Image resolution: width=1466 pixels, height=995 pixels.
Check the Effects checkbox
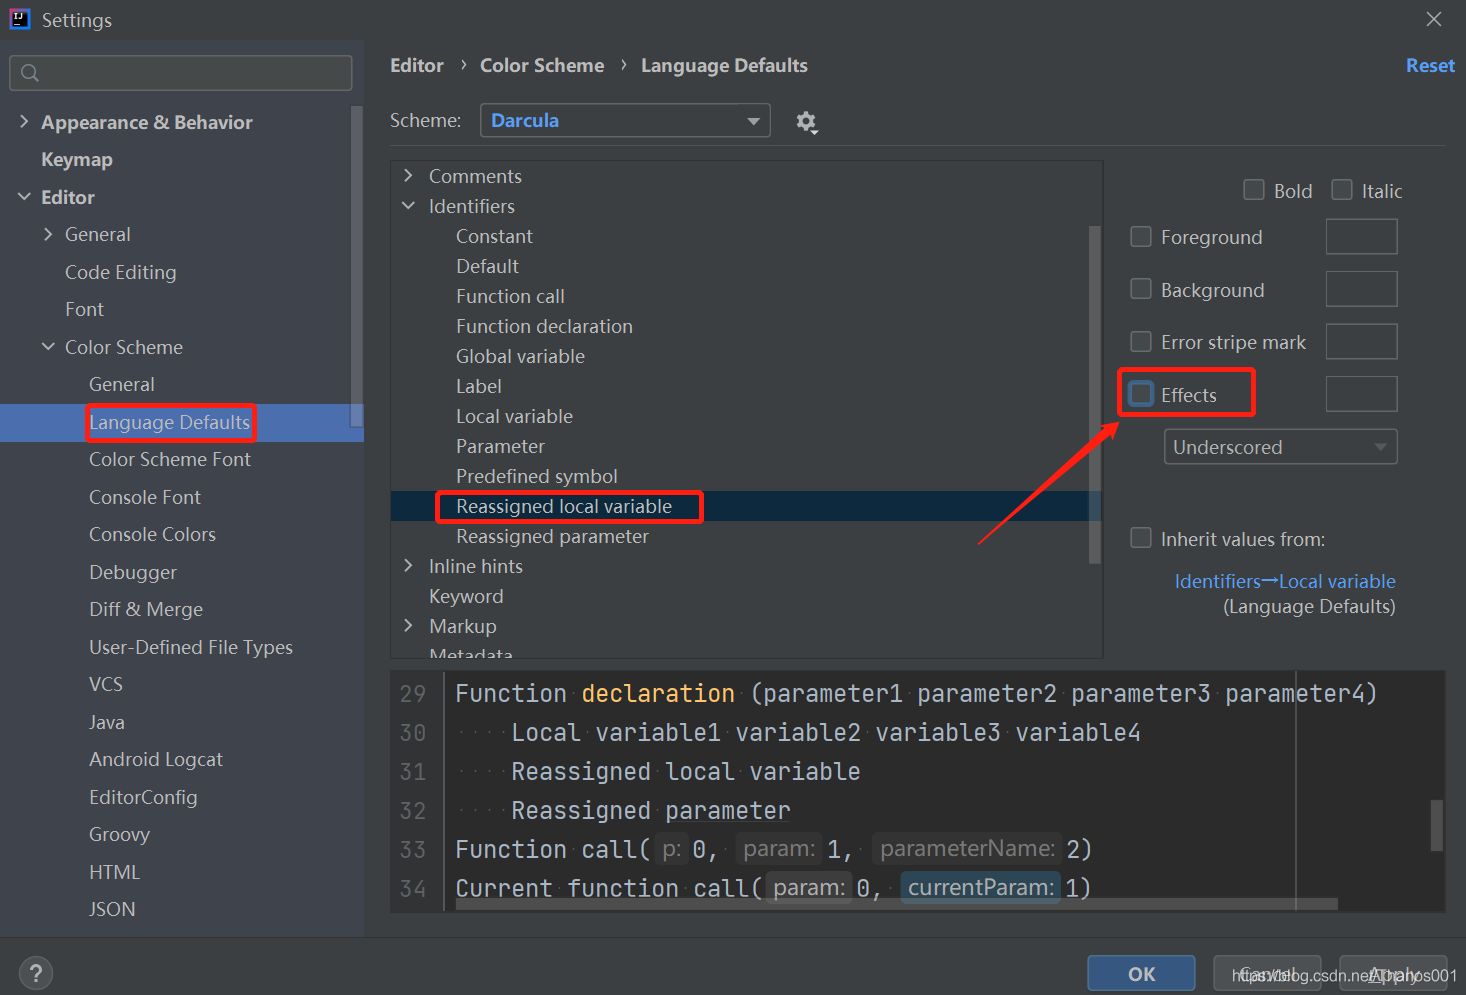[1141, 394]
